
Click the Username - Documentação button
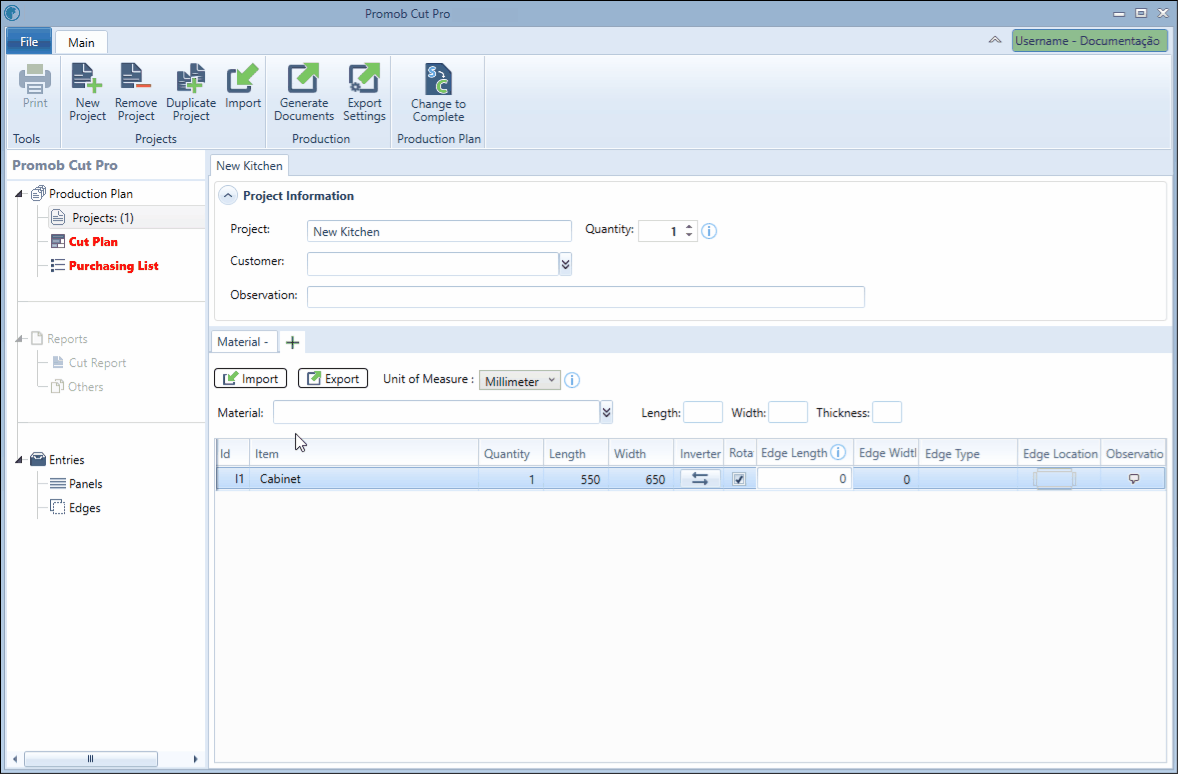coord(1089,41)
